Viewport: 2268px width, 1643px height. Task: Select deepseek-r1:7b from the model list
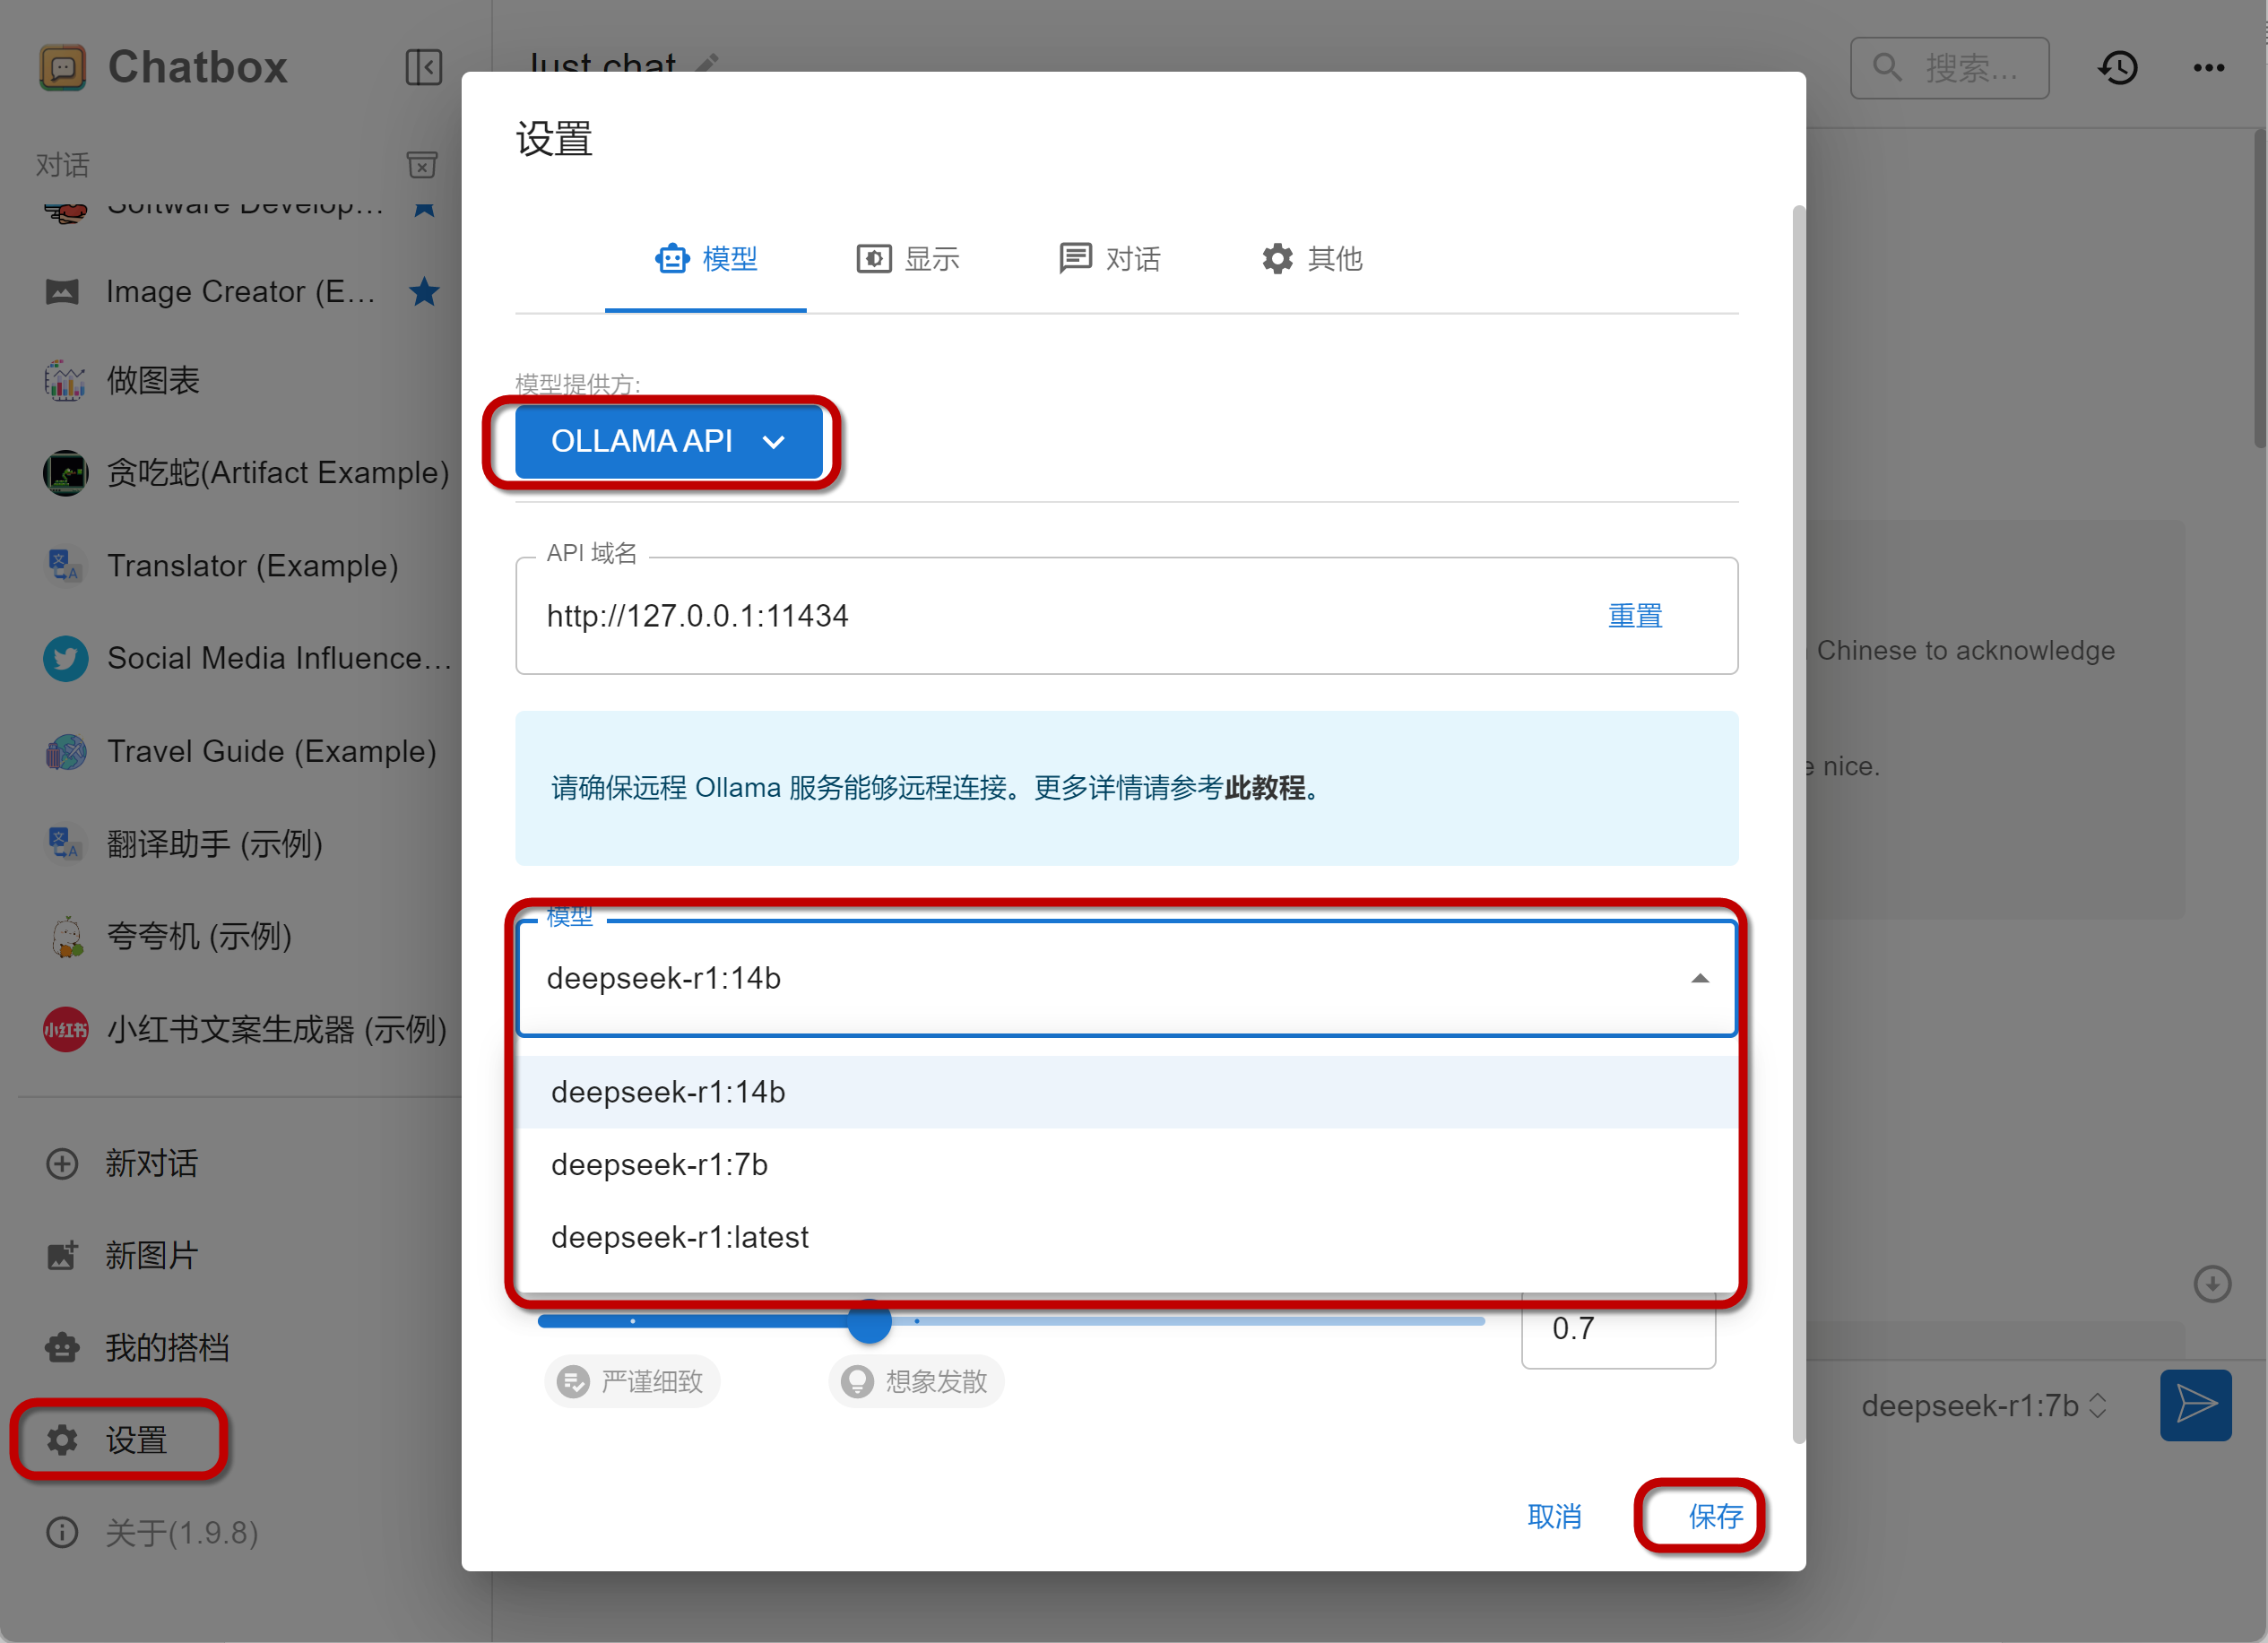coord(1127,1165)
